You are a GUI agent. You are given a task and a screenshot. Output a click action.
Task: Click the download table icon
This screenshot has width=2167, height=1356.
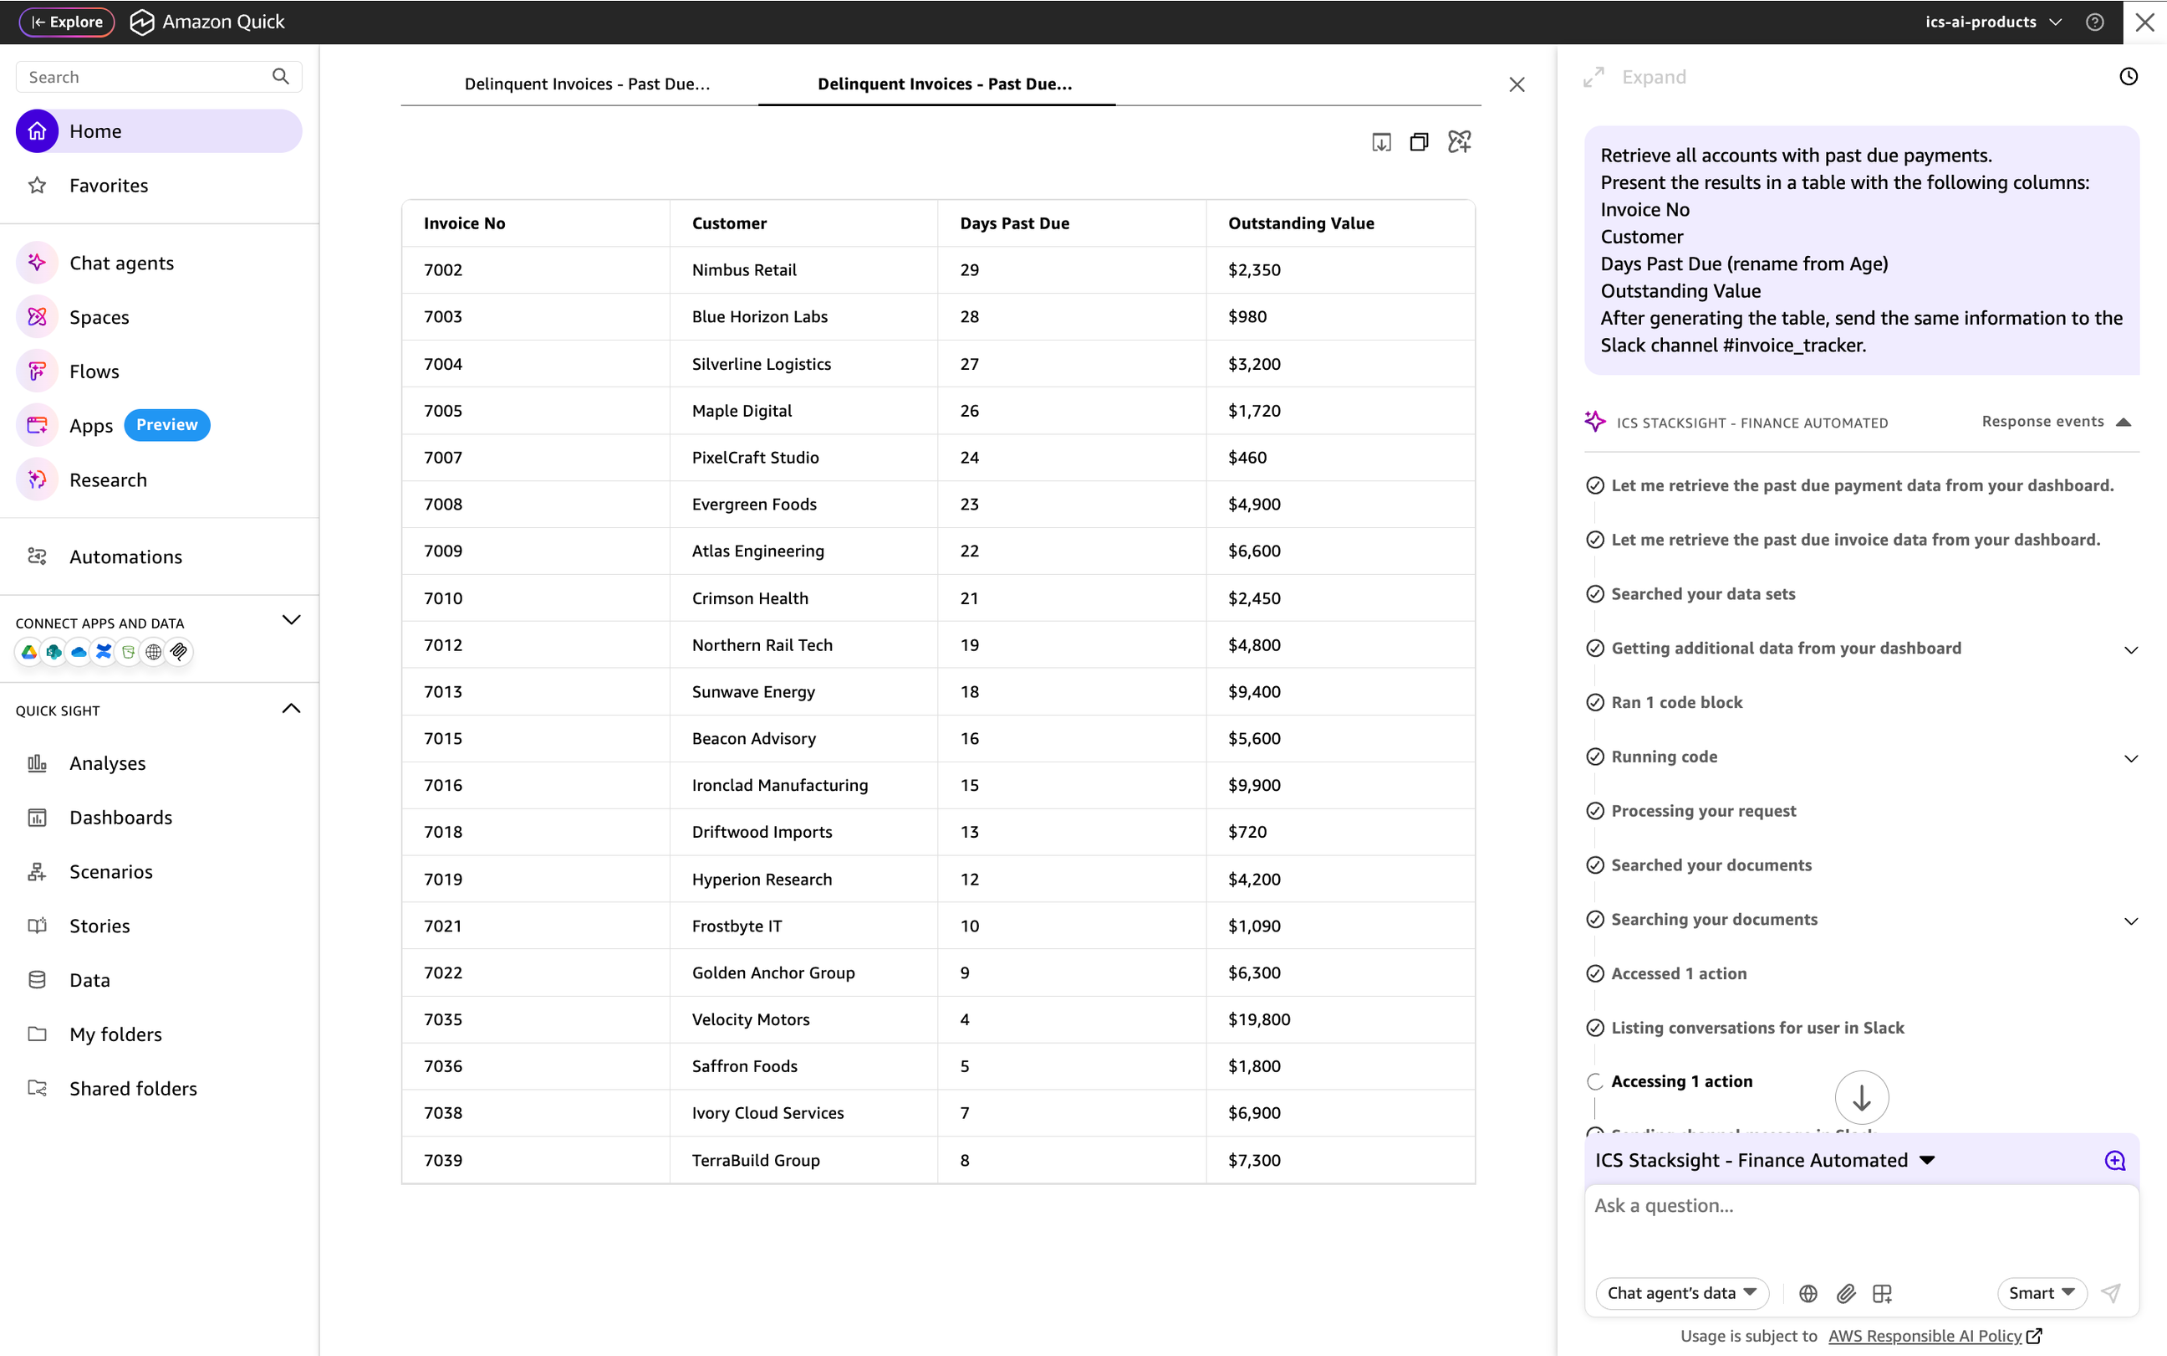1381,142
